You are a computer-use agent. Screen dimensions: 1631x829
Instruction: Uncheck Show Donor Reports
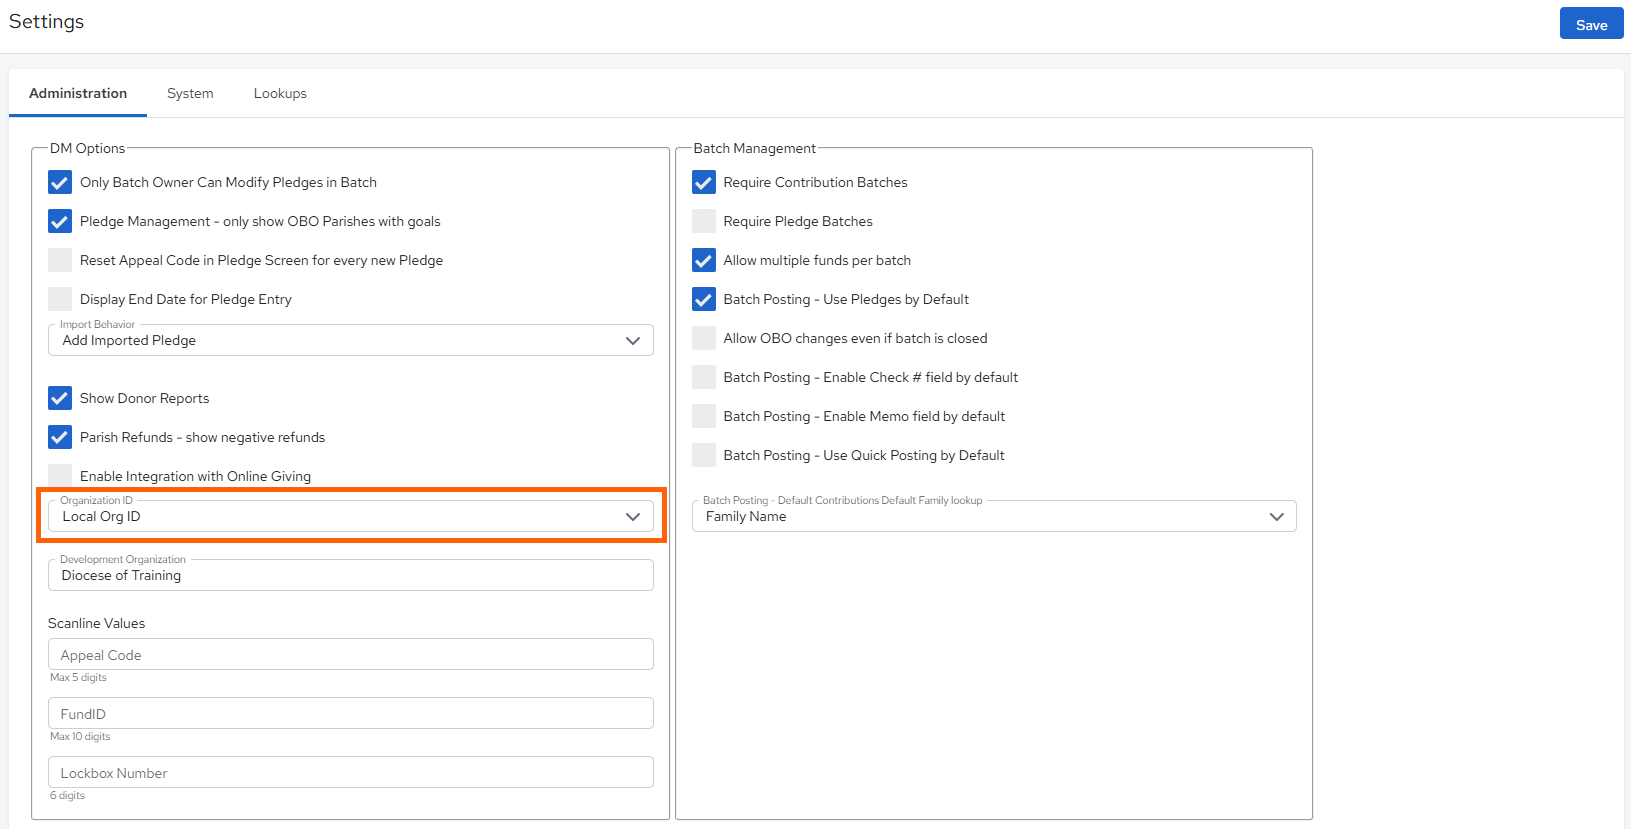(x=60, y=398)
